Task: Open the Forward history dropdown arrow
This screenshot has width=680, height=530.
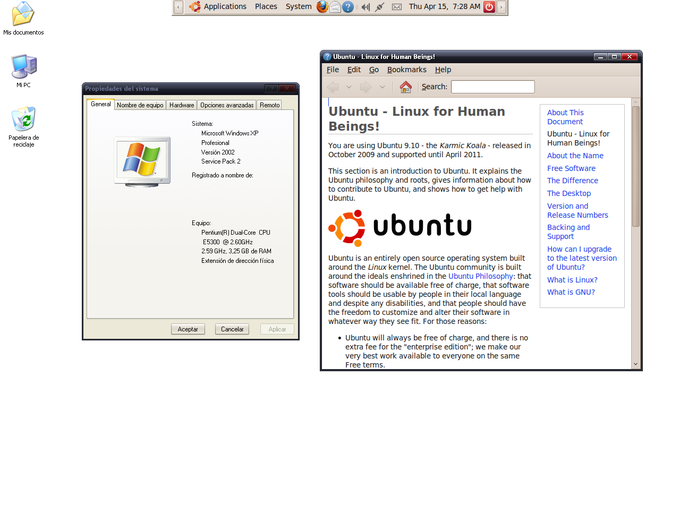Action: pos(382,87)
